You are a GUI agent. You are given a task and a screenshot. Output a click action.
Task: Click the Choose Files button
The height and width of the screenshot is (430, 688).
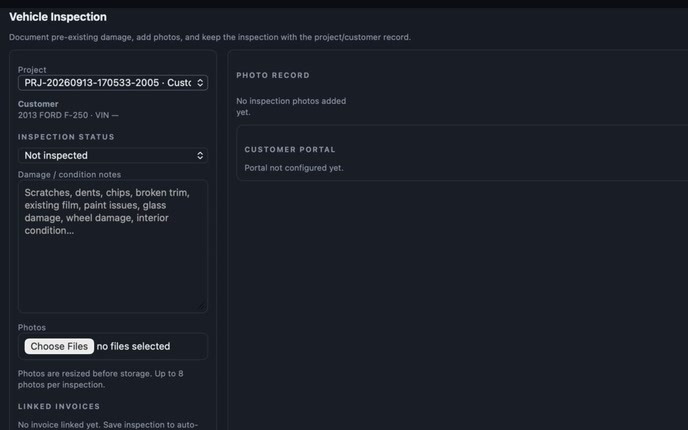59,346
